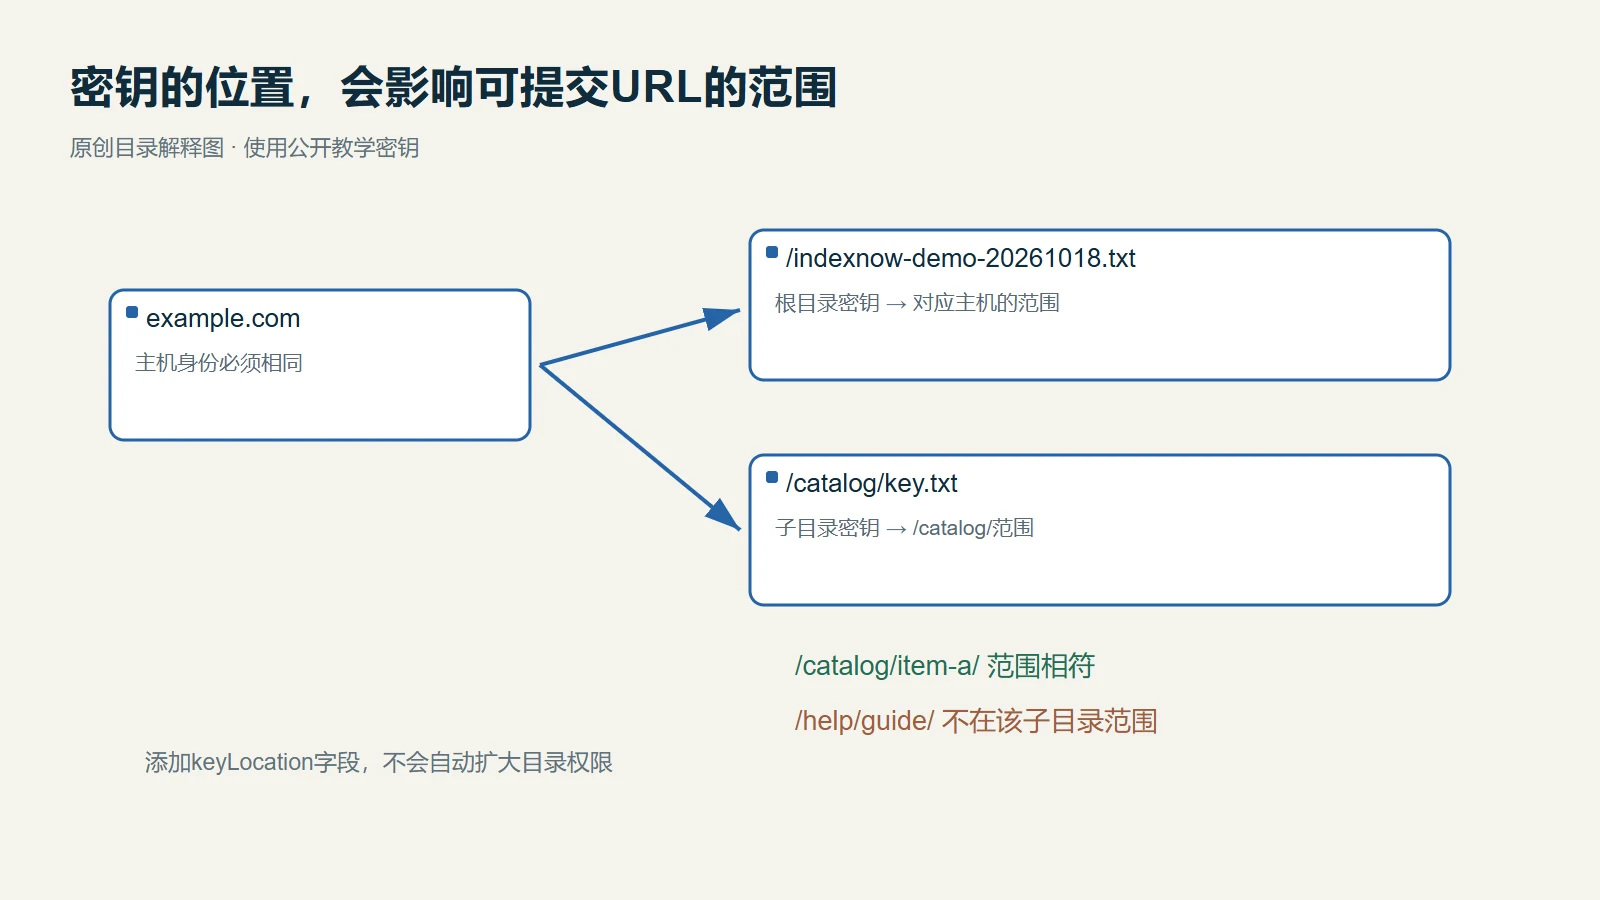
Task: Click the blue bullet beside example.com
Action: [x=132, y=312]
